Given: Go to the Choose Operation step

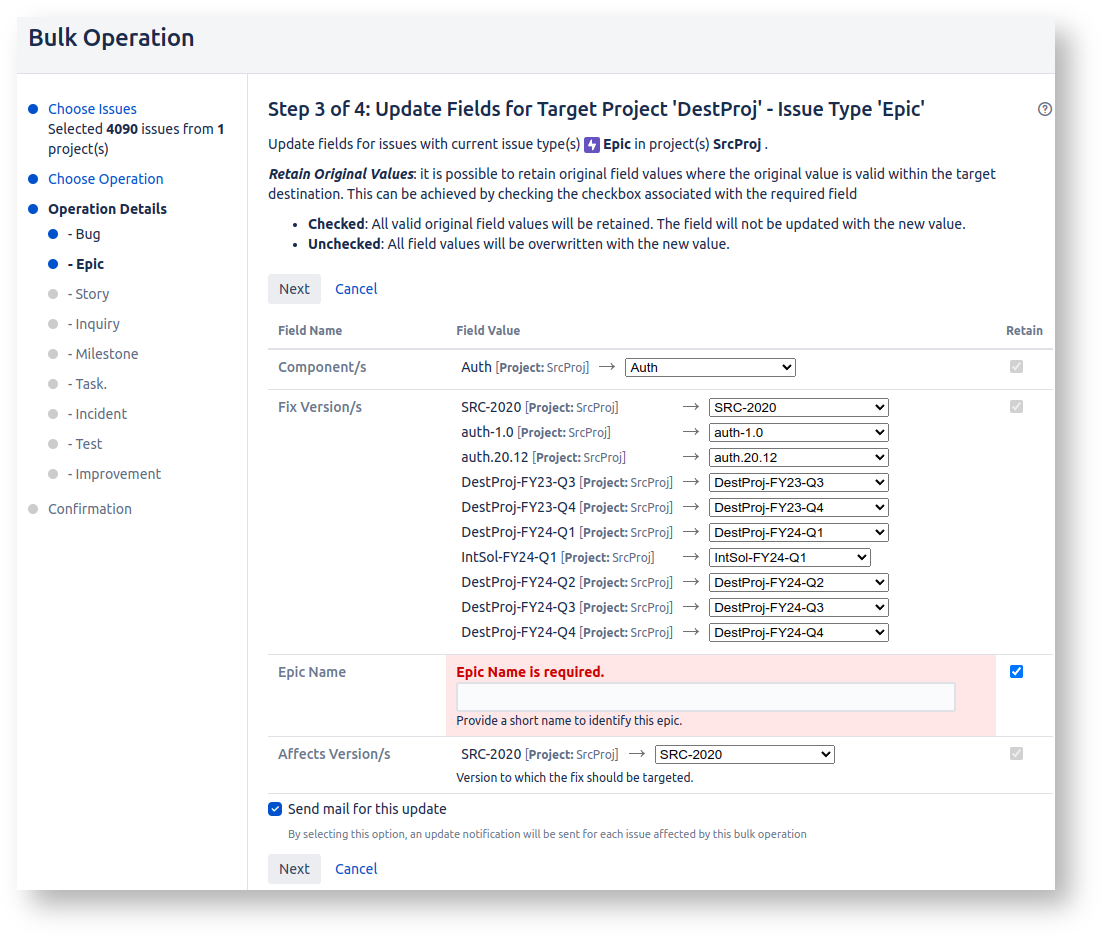Looking at the screenshot, I should point(105,179).
